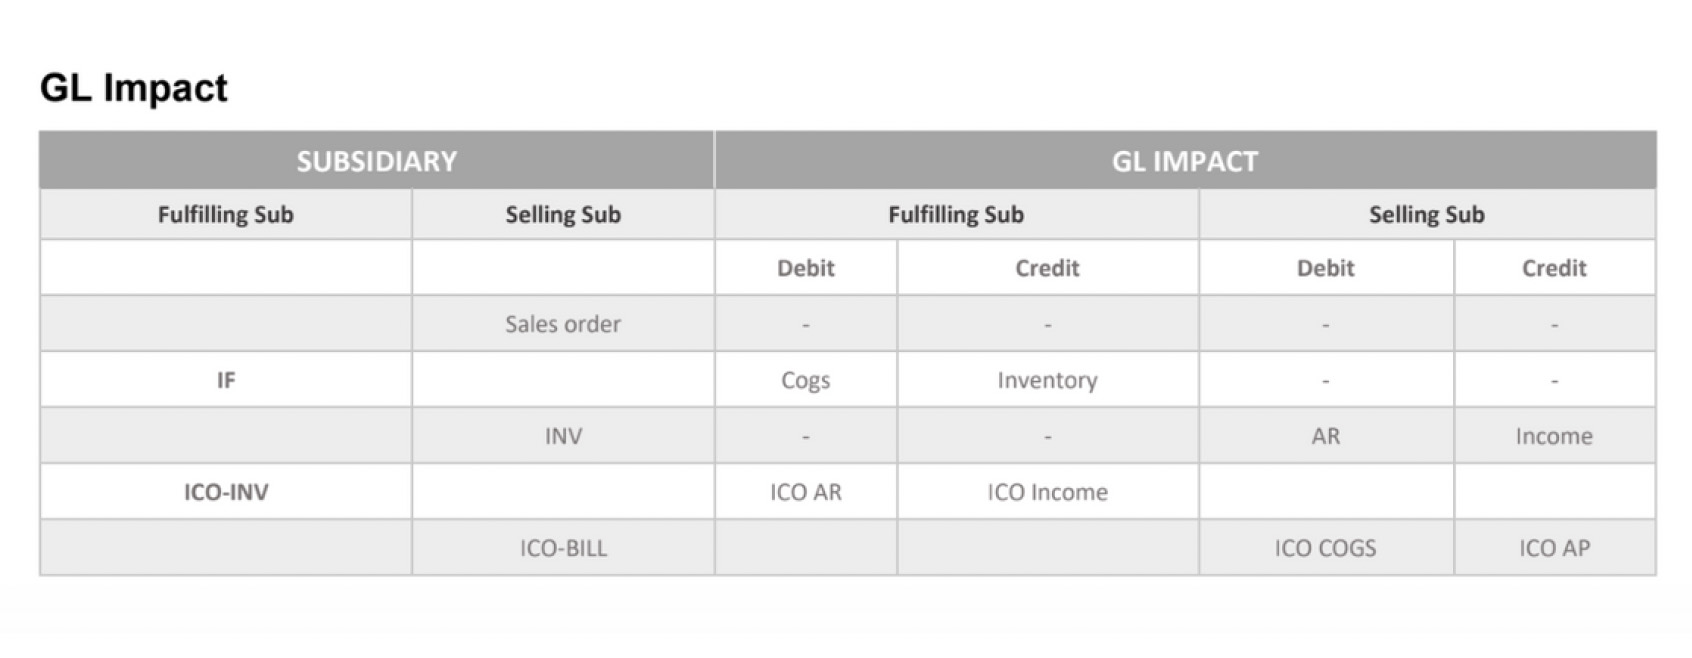Click Debit header under GL Fulfilling Sub

(x=806, y=268)
